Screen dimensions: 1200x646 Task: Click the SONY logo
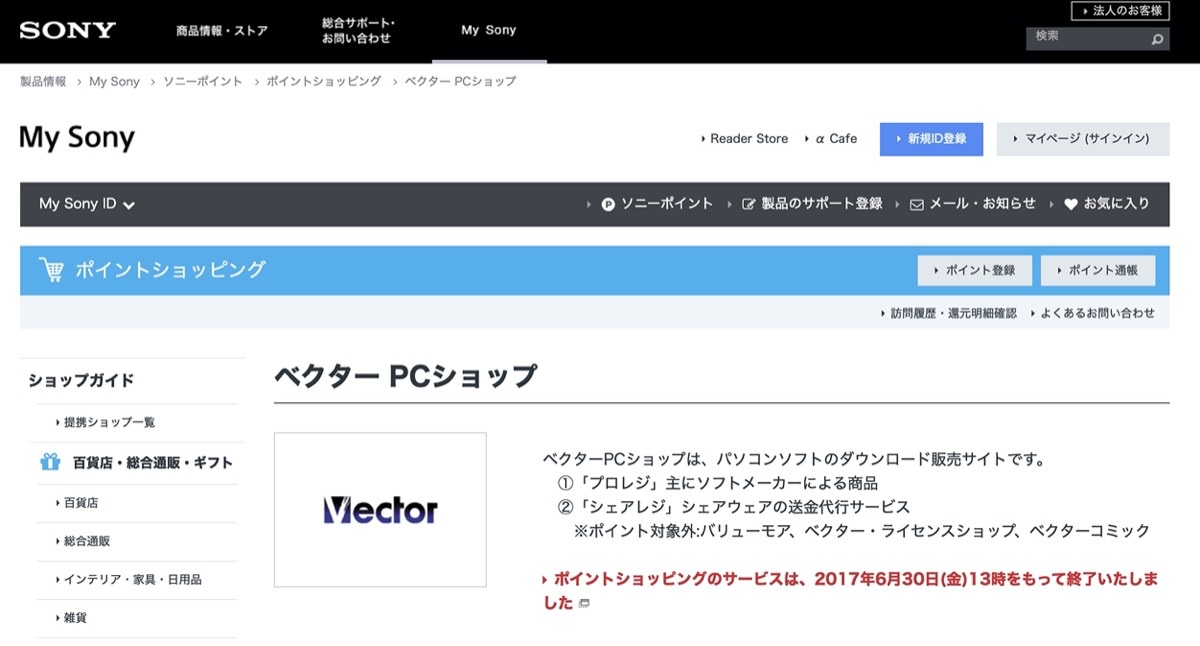68,30
